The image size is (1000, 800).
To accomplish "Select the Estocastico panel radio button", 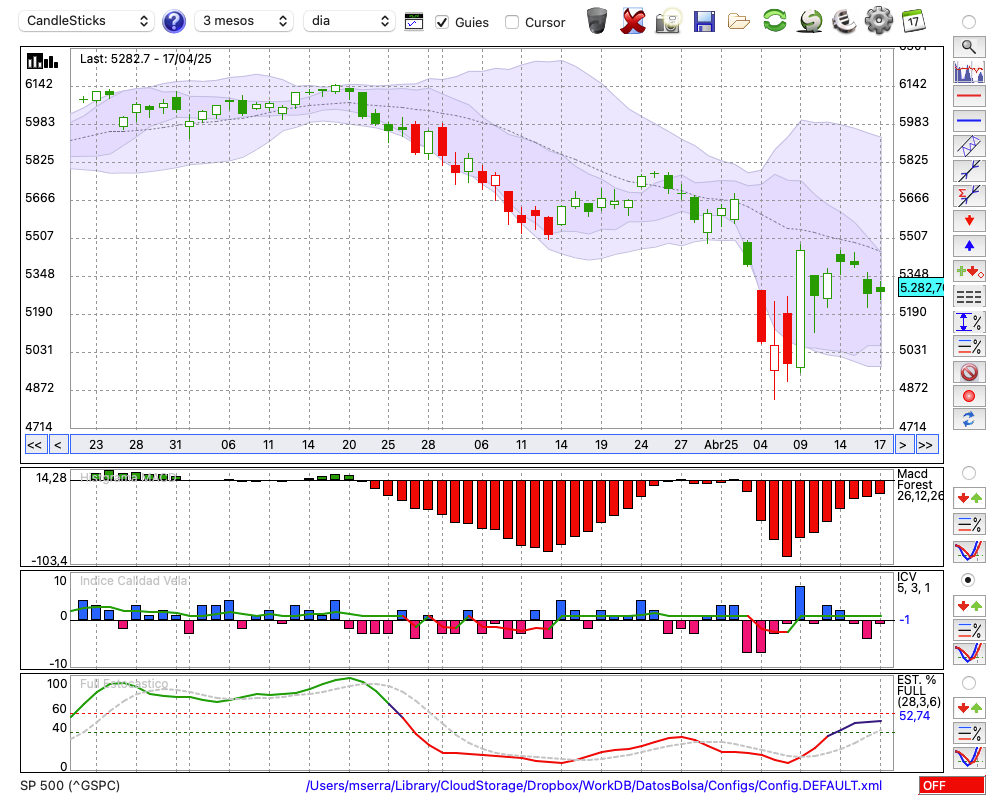I will [x=969, y=683].
